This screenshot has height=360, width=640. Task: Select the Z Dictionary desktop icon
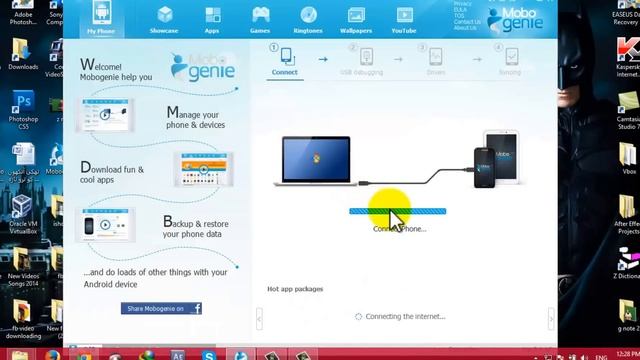(628, 263)
